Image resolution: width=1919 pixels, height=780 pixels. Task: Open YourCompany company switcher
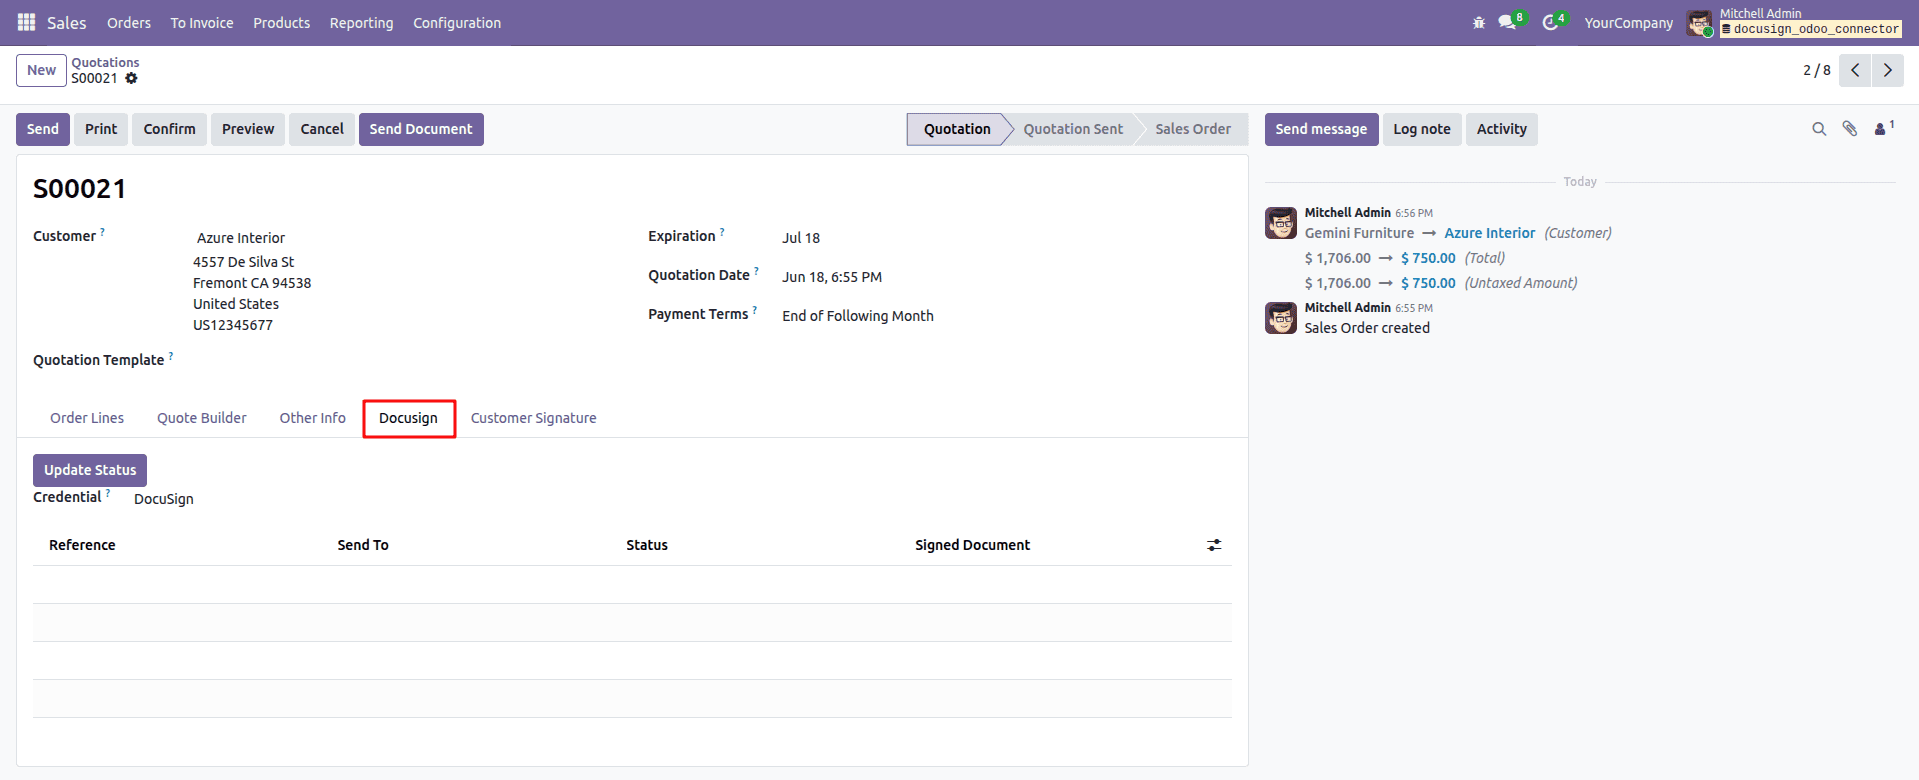tap(1628, 22)
